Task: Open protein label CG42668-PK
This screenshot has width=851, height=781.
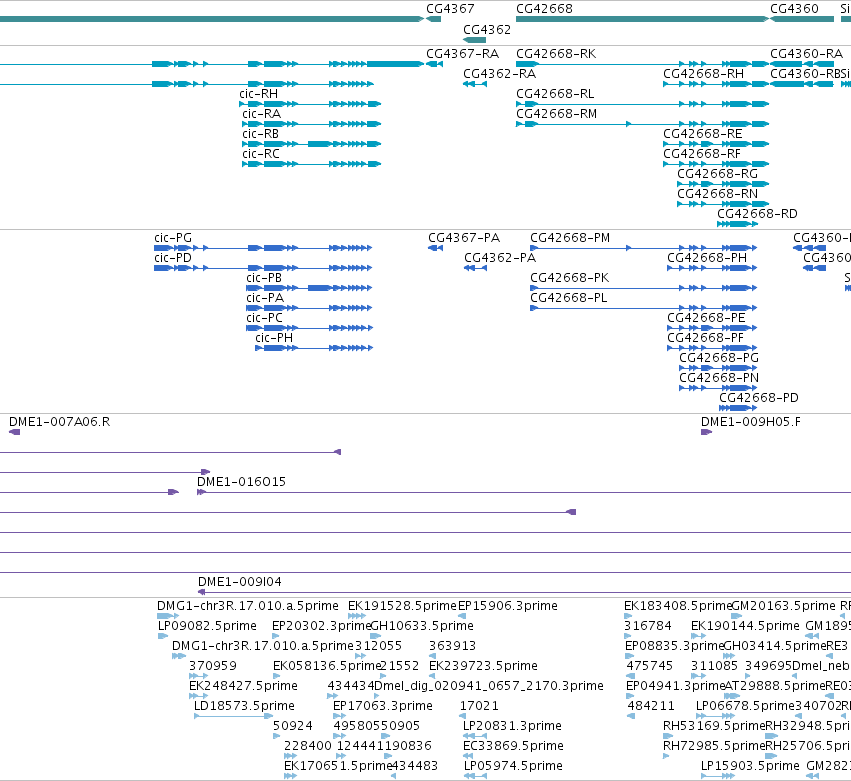Action: [569, 278]
